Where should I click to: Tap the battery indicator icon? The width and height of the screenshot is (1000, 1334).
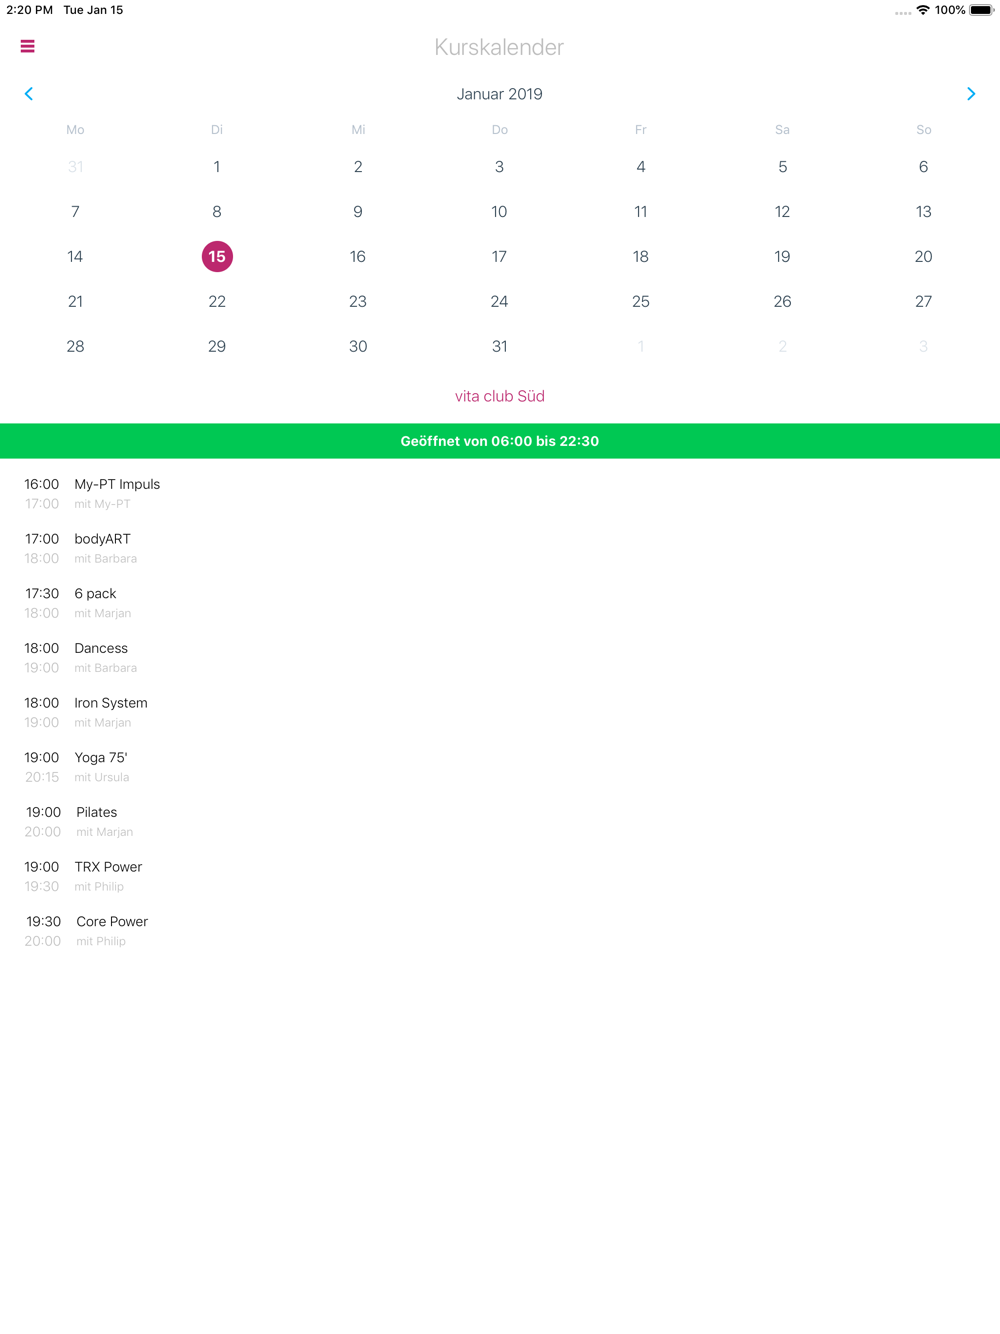[x=981, y=10]
